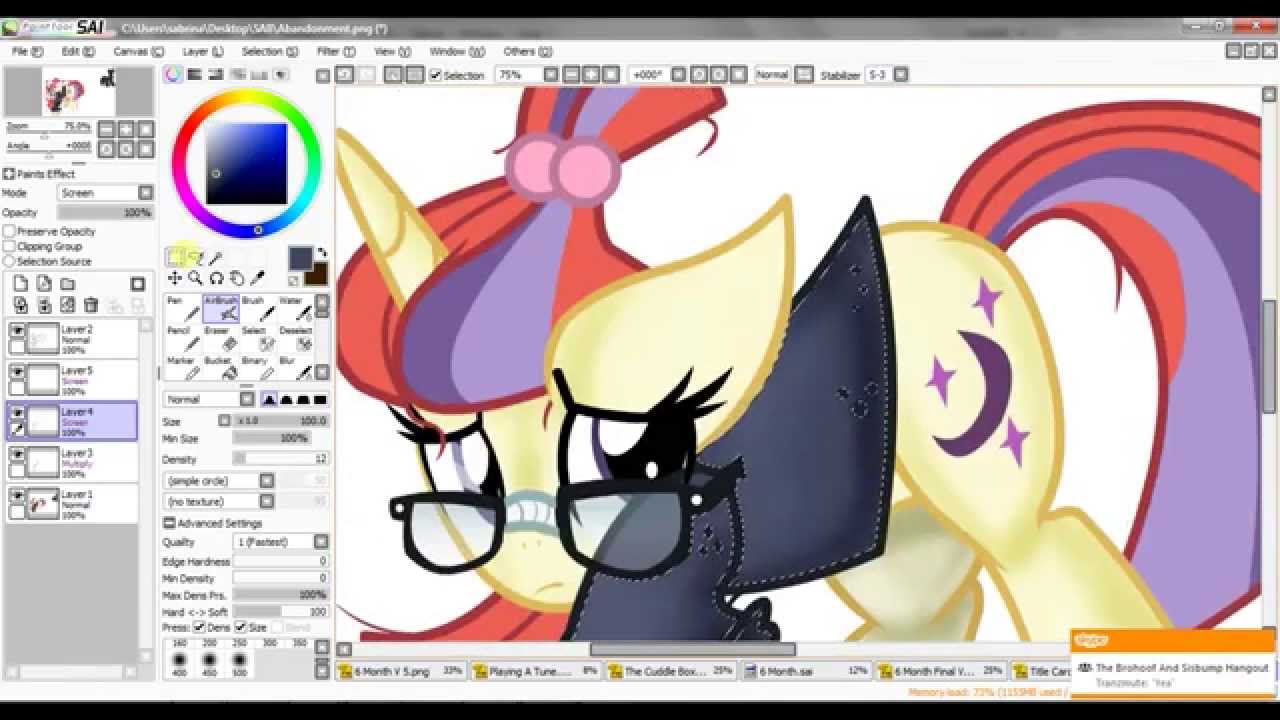Select the Water tool
This screenshot has width=1280, height=720.
pos(295,308)
